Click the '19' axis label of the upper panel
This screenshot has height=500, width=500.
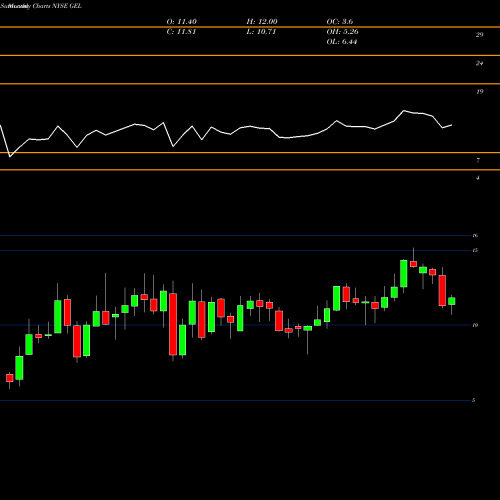(x=479, y=92)
